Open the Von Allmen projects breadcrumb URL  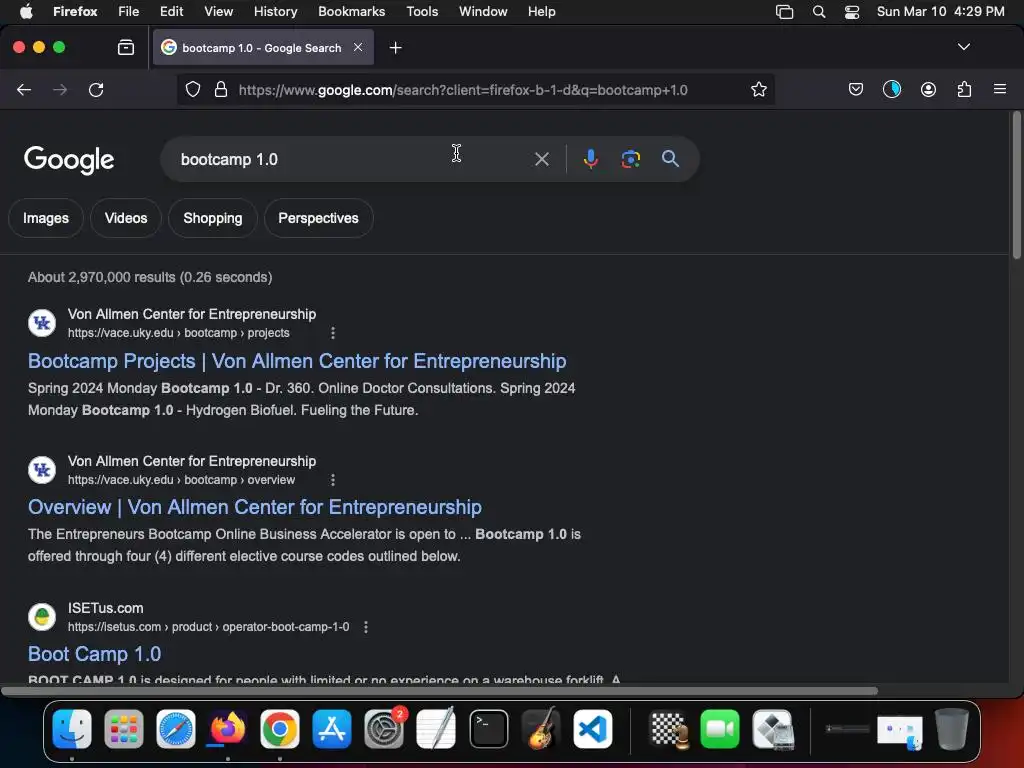click(178, 333)
